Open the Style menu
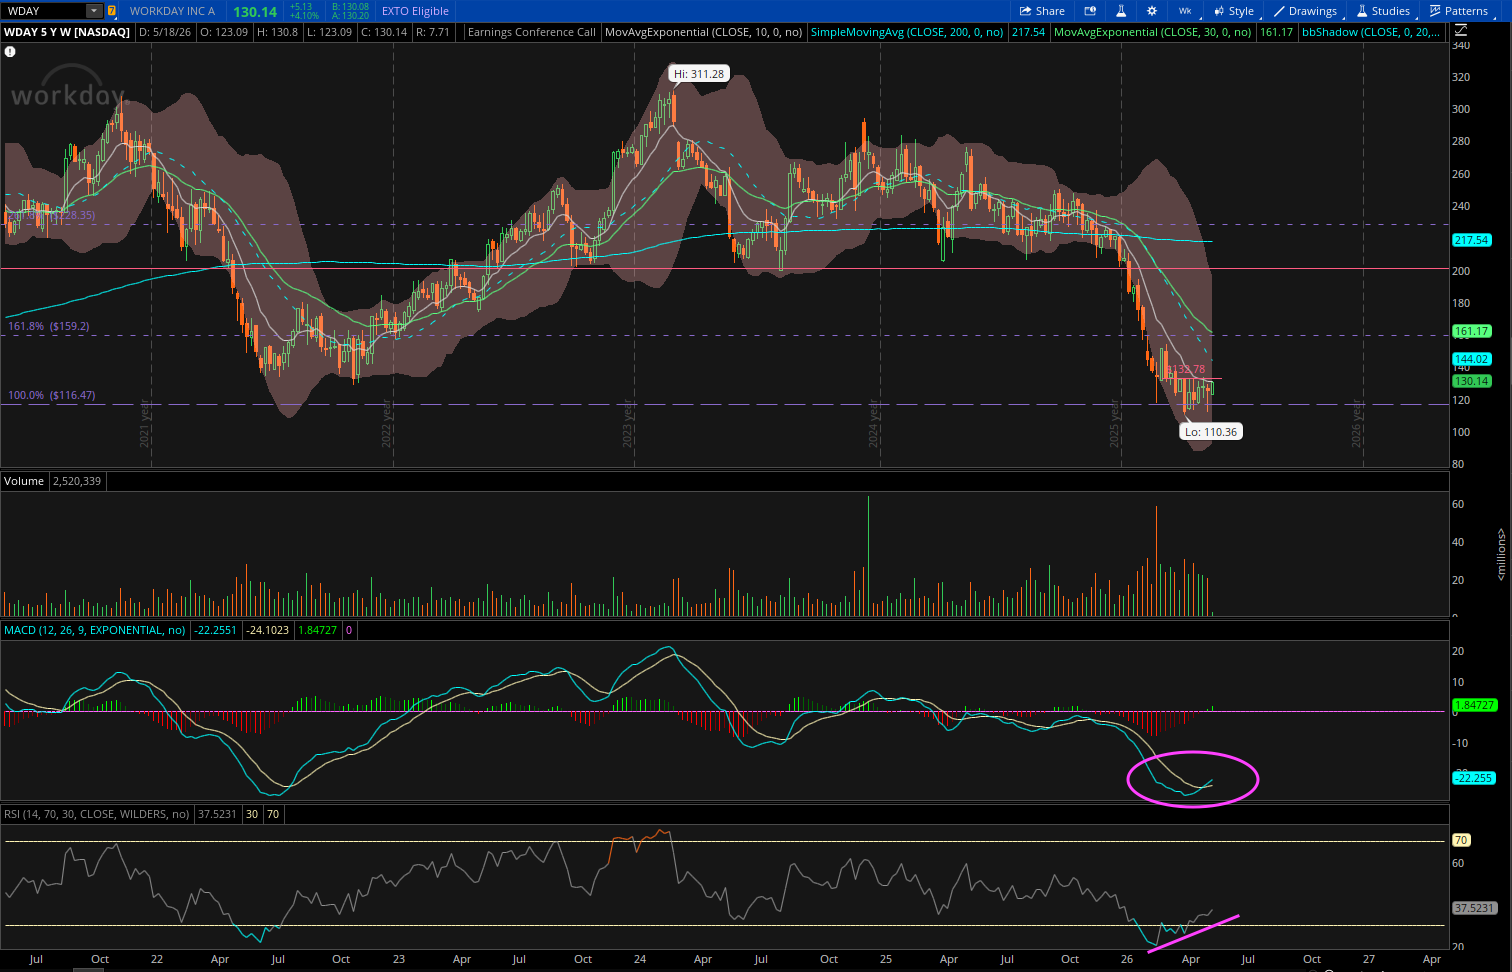This screenshot has width=1512, height=972. pyautogui.click(x=1234, y=11)
